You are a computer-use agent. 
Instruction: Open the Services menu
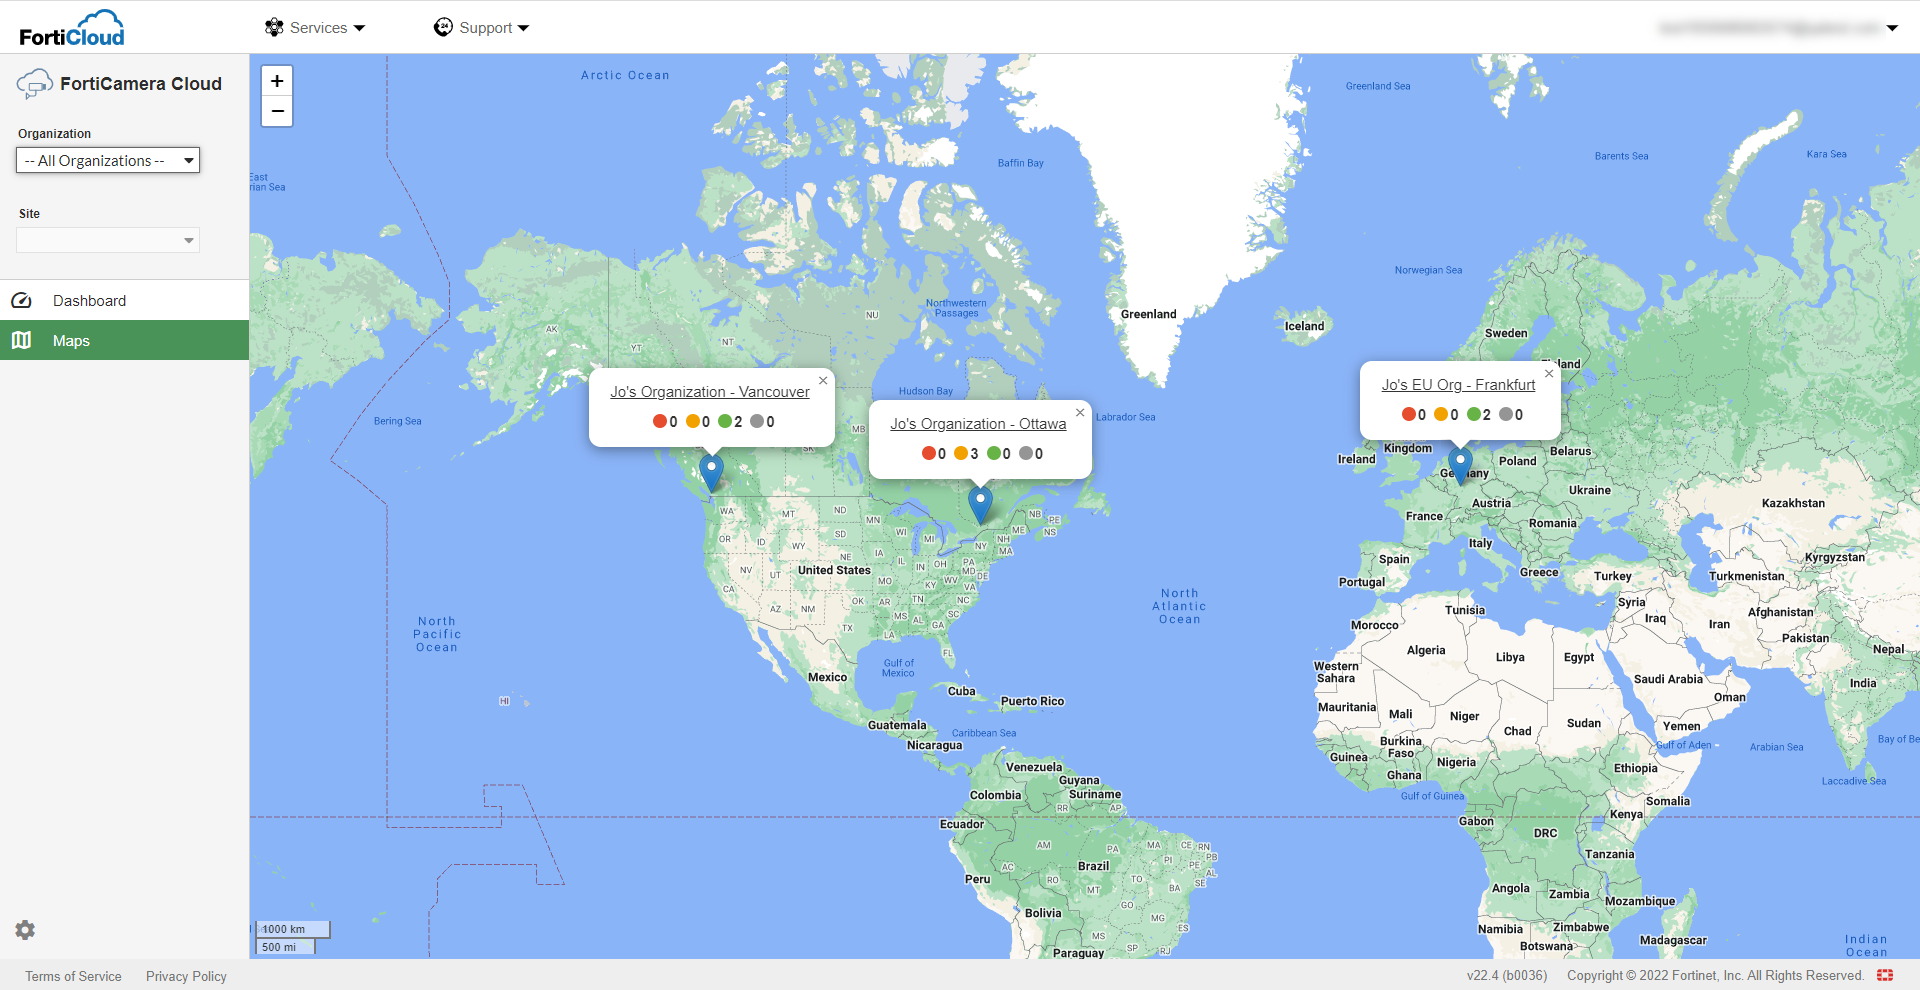pyautogui.click(x=315, y=28)
